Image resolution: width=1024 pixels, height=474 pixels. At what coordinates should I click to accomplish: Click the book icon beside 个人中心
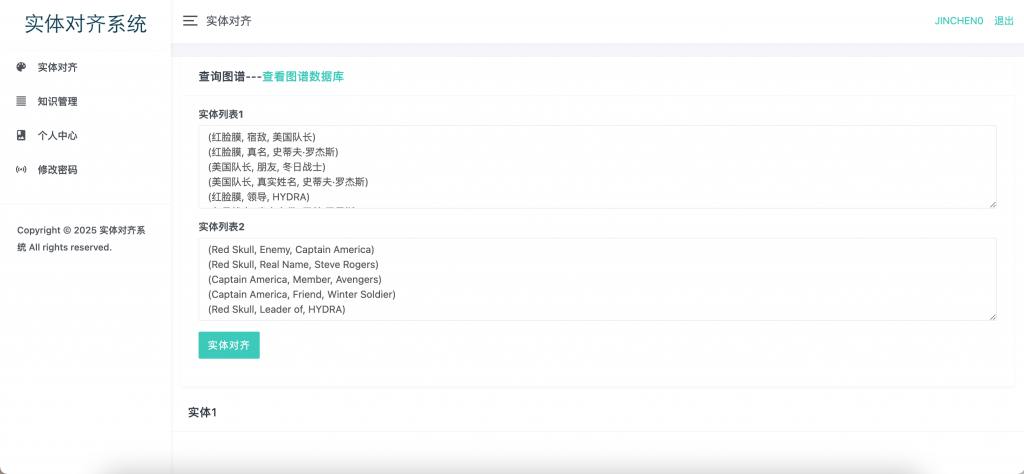21,135
